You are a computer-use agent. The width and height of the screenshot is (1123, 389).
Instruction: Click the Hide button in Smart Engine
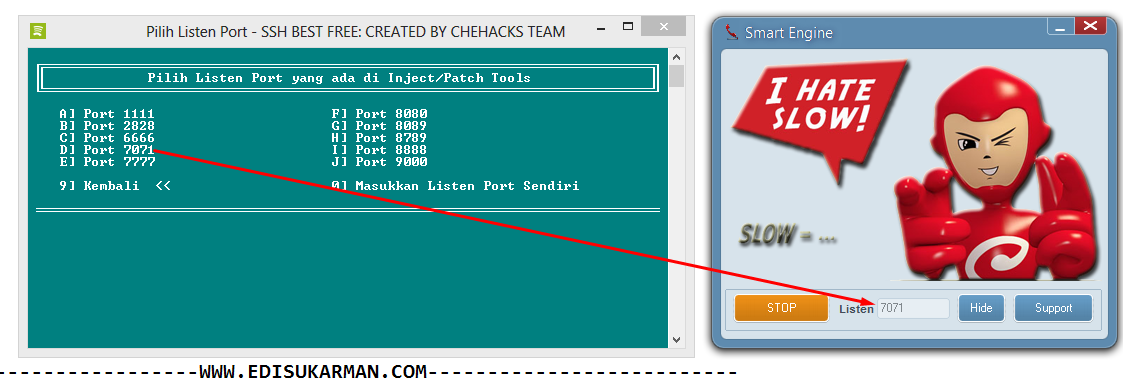[981, 308]
